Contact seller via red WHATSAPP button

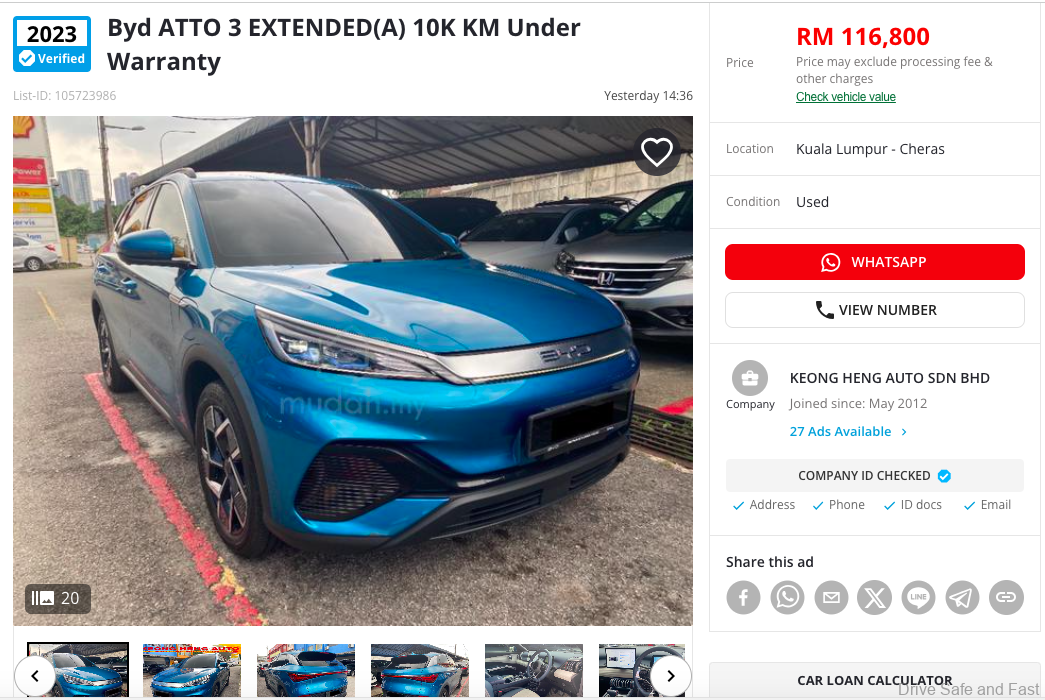click(874, 262)
